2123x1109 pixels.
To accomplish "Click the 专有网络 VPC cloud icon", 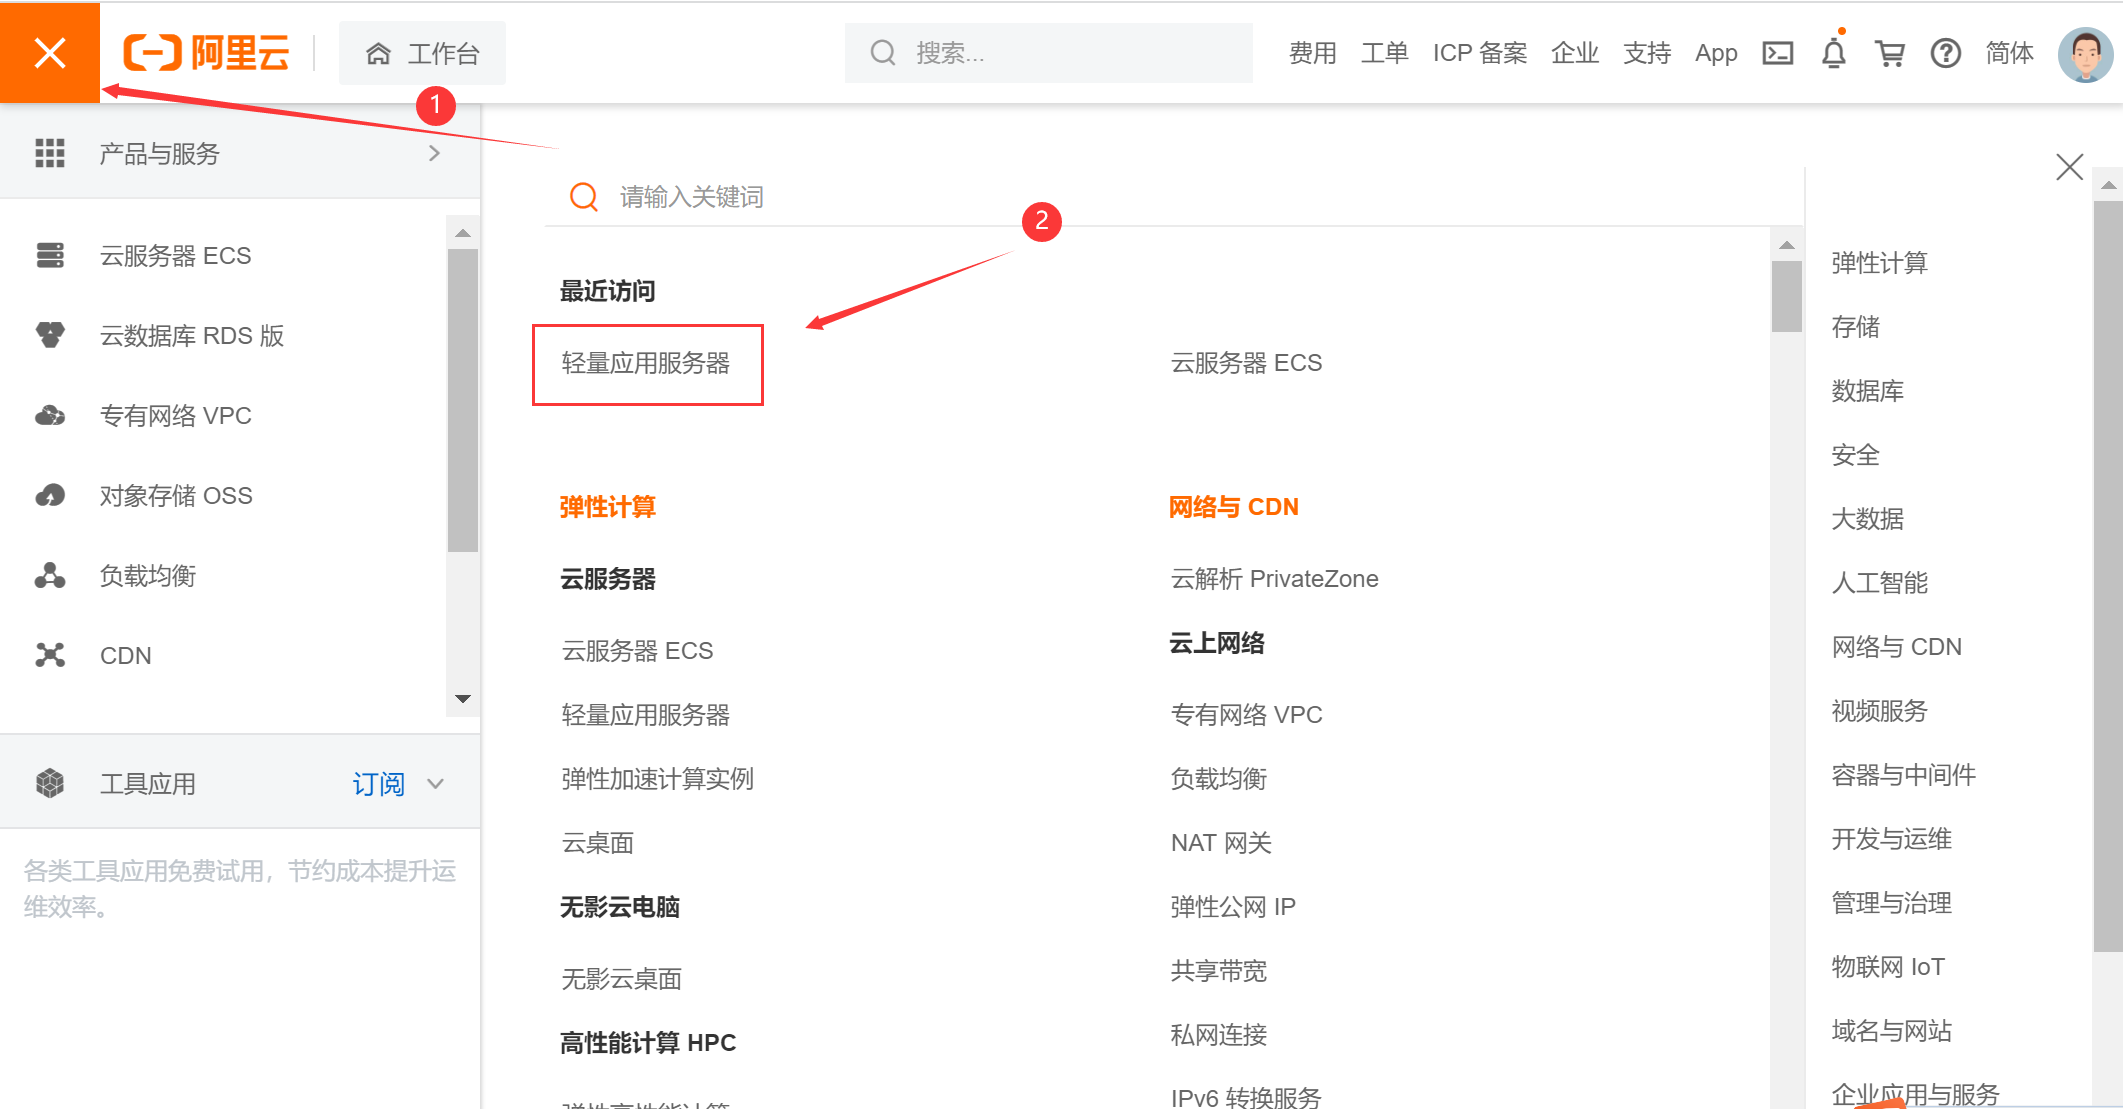I will [50, 415].
